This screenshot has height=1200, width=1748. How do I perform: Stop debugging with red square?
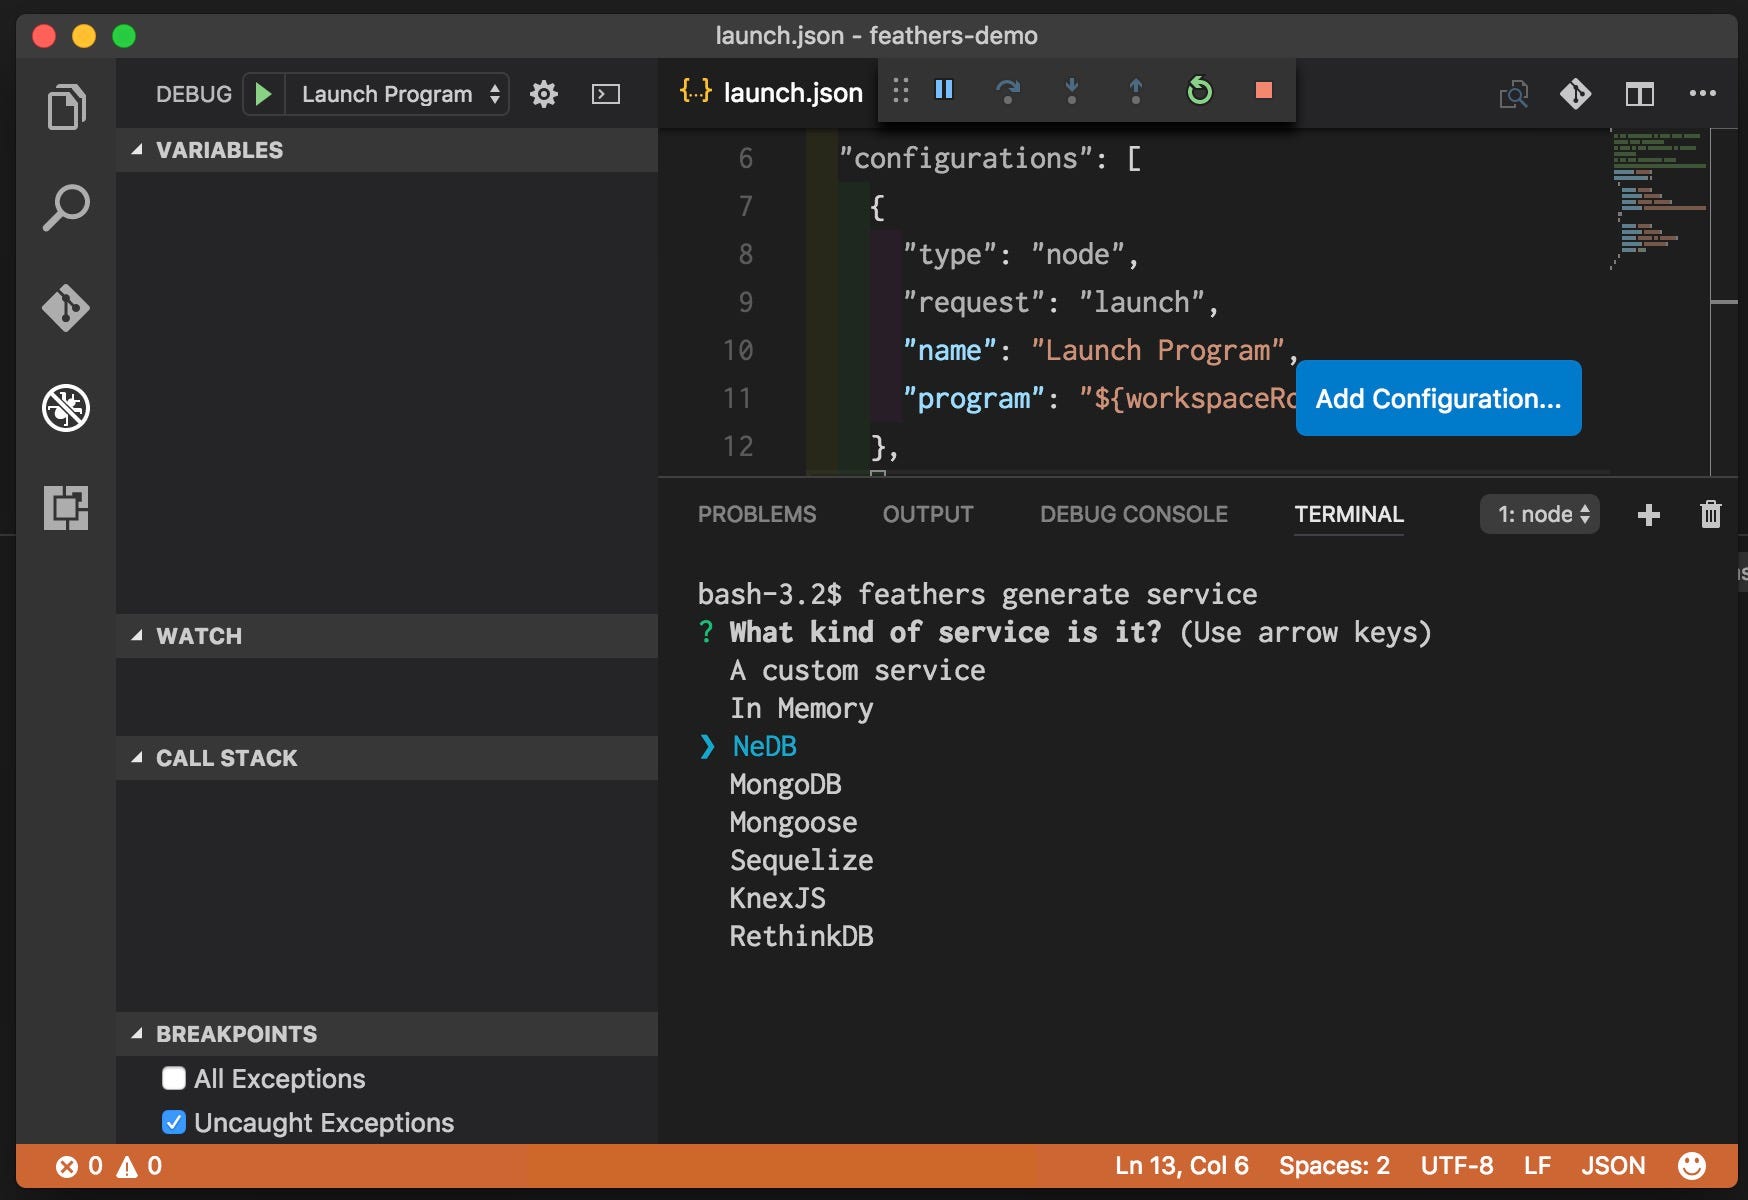1264,90
